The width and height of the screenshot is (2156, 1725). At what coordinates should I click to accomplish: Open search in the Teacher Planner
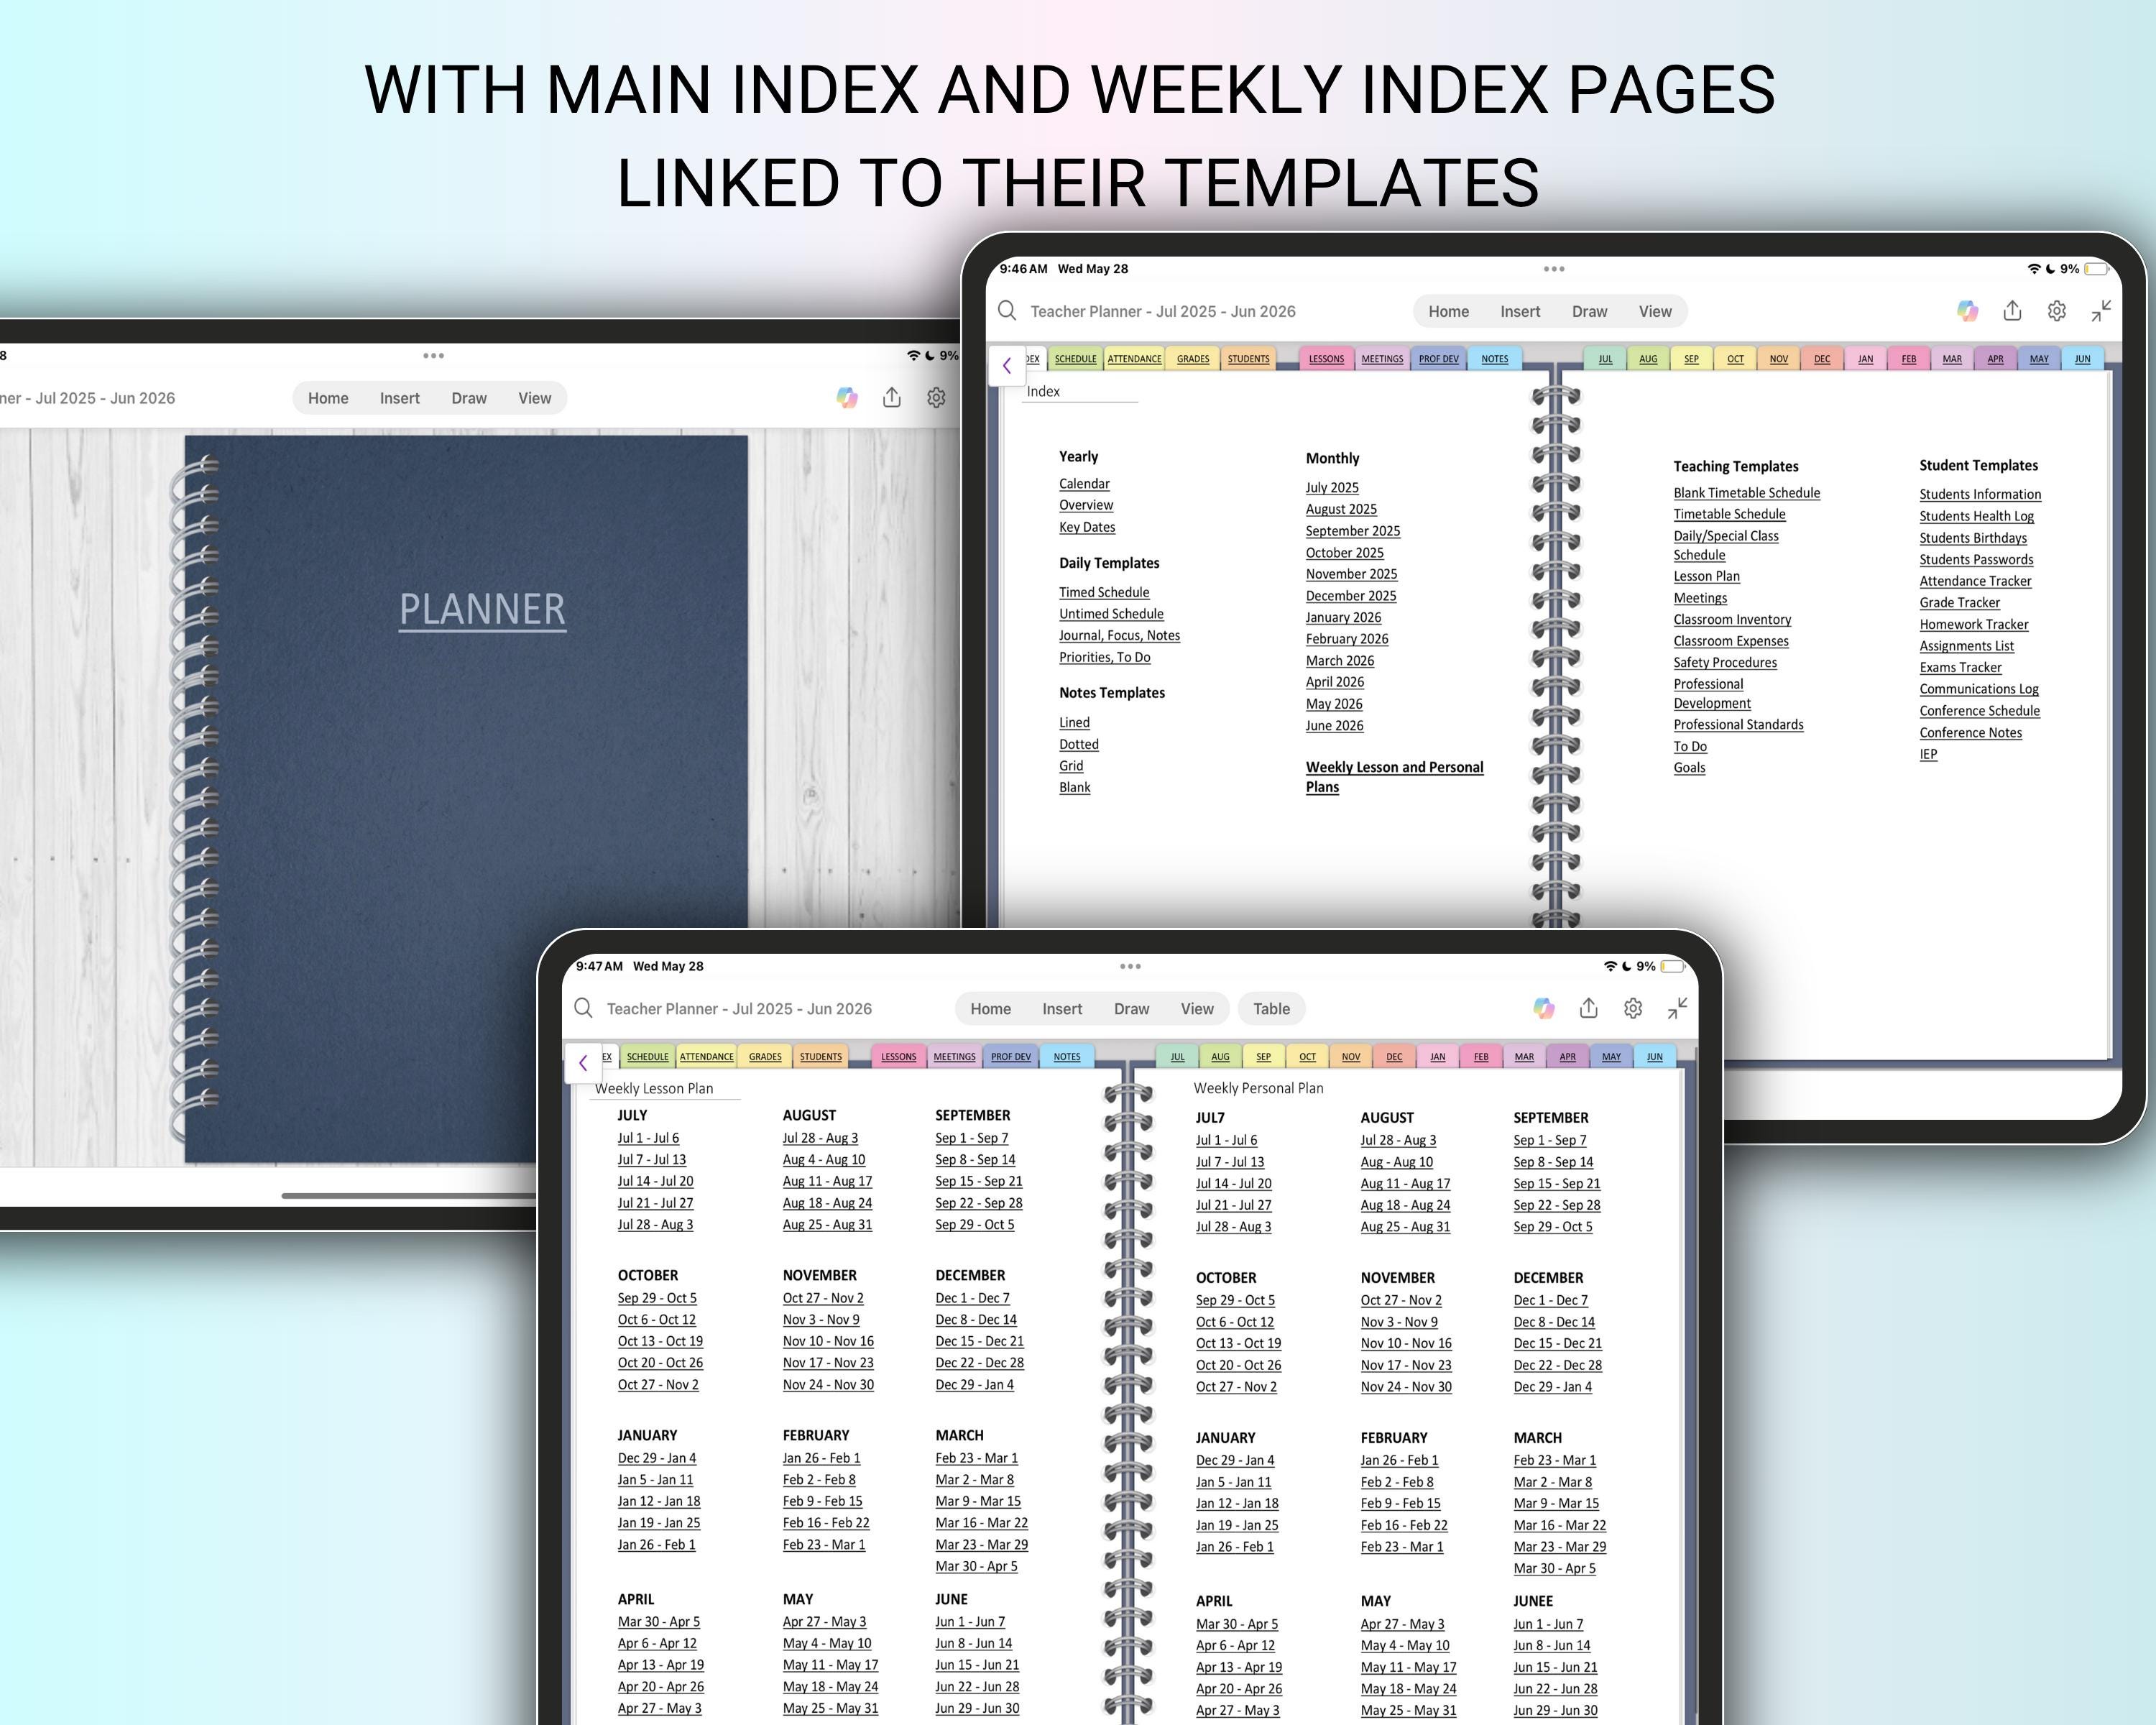point(1007,311)
